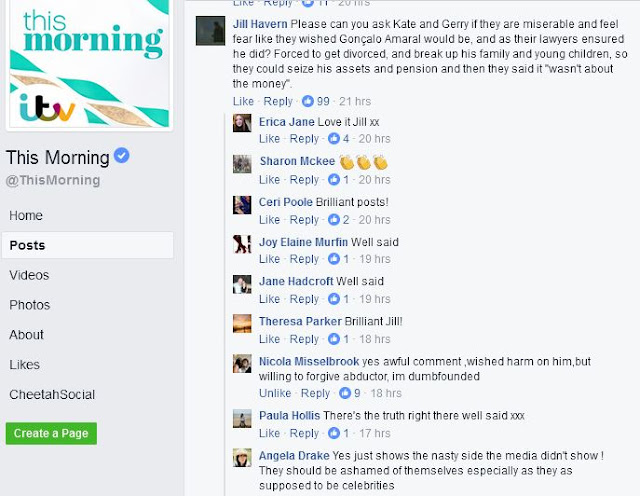
Task: Open the Videos section in sidebar
Action: tap(29, 275)
